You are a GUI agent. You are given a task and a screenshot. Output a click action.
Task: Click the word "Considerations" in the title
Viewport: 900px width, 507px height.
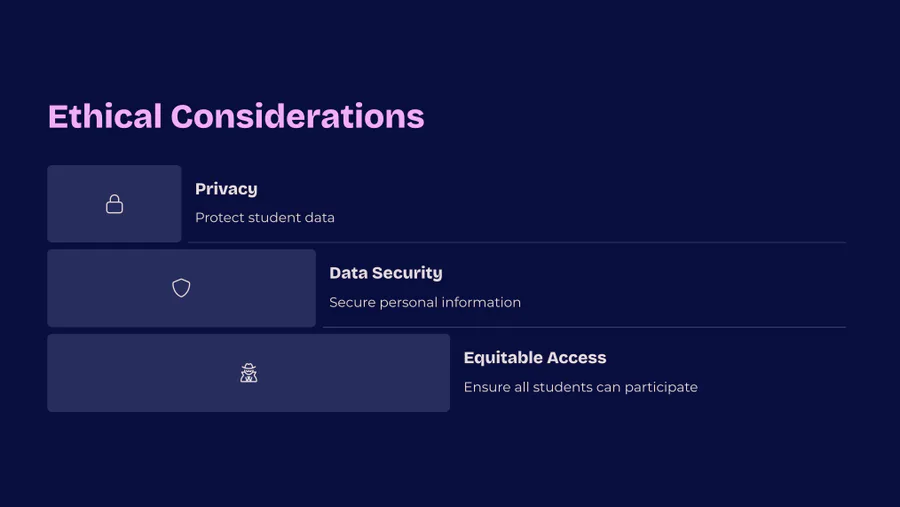coord(297,116)
